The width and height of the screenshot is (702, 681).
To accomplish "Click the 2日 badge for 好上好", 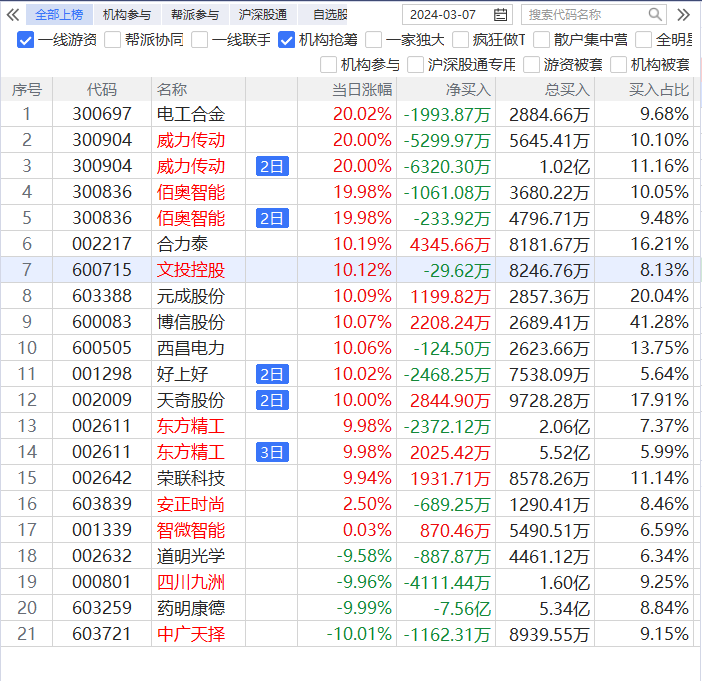I will 272,374.
